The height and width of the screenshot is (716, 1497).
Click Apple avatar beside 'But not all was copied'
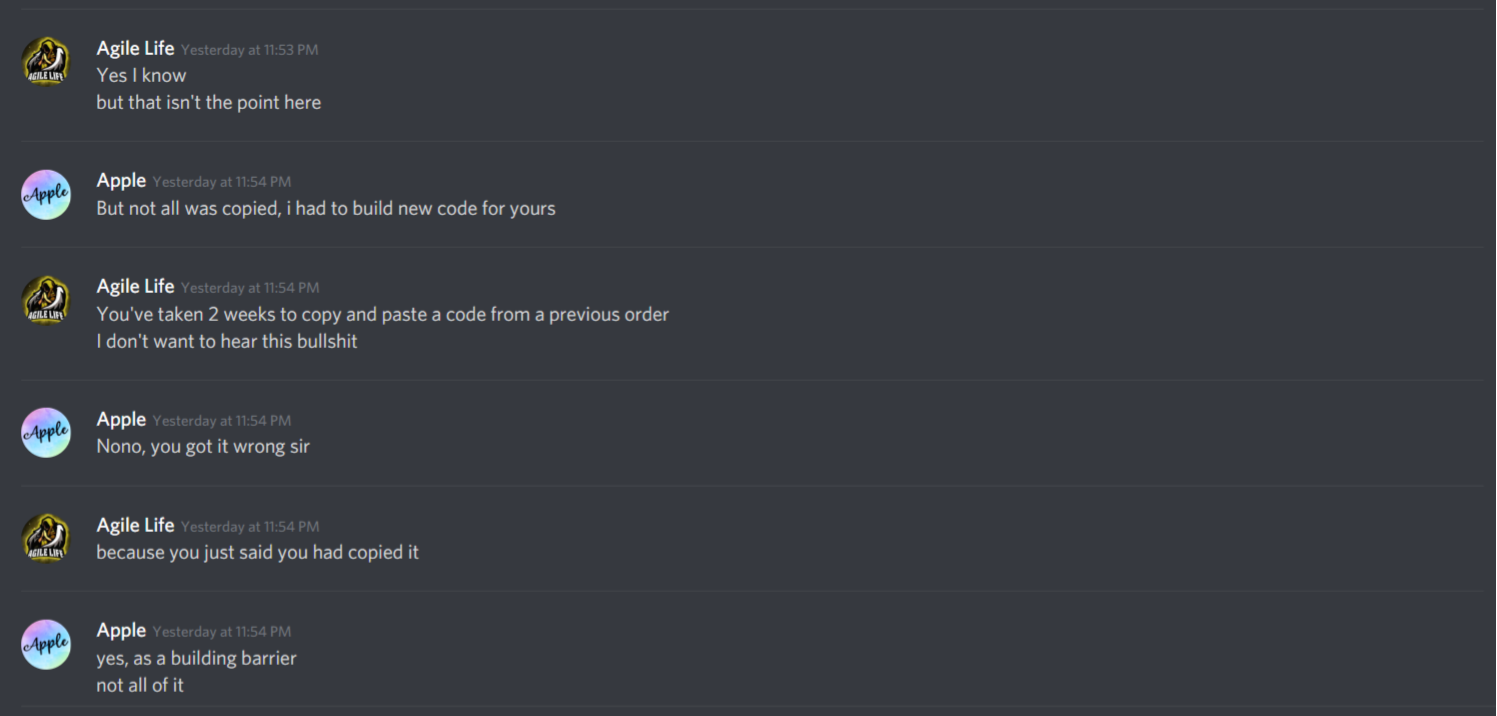pos(46,194)
